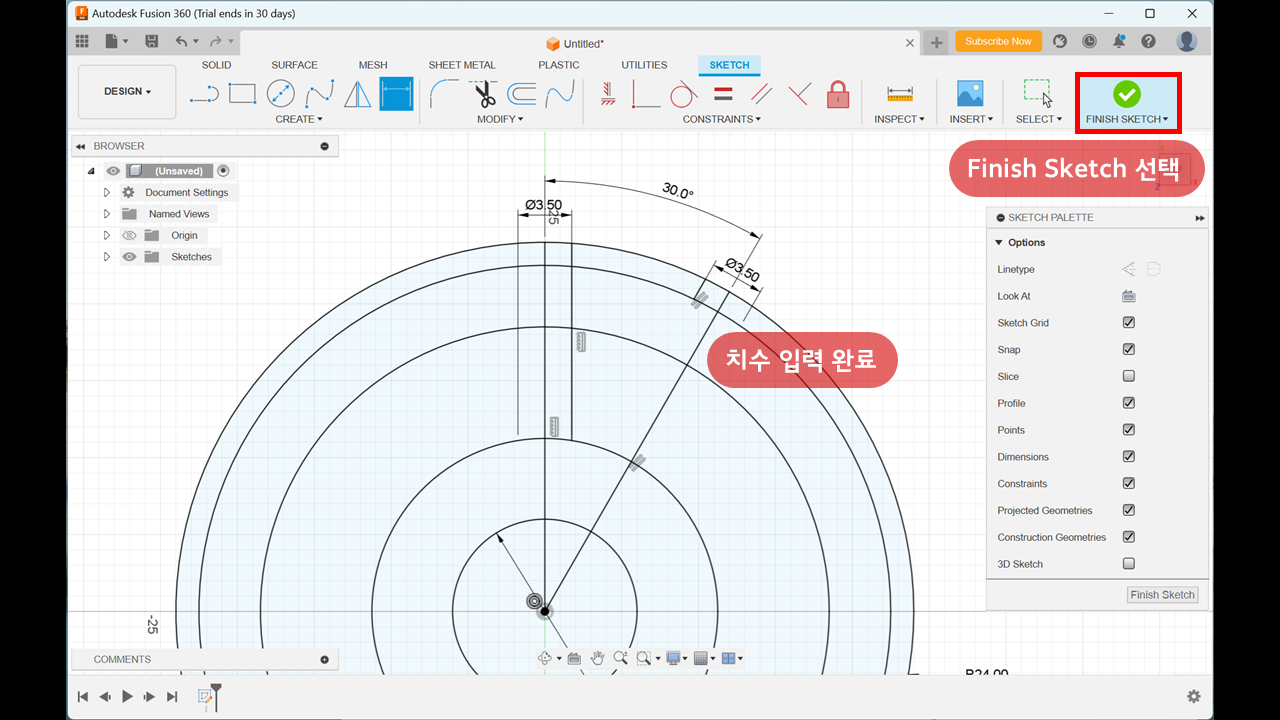Open the Pan hand tool
This screenshot has width=1280, height=720.
point(597,658)
